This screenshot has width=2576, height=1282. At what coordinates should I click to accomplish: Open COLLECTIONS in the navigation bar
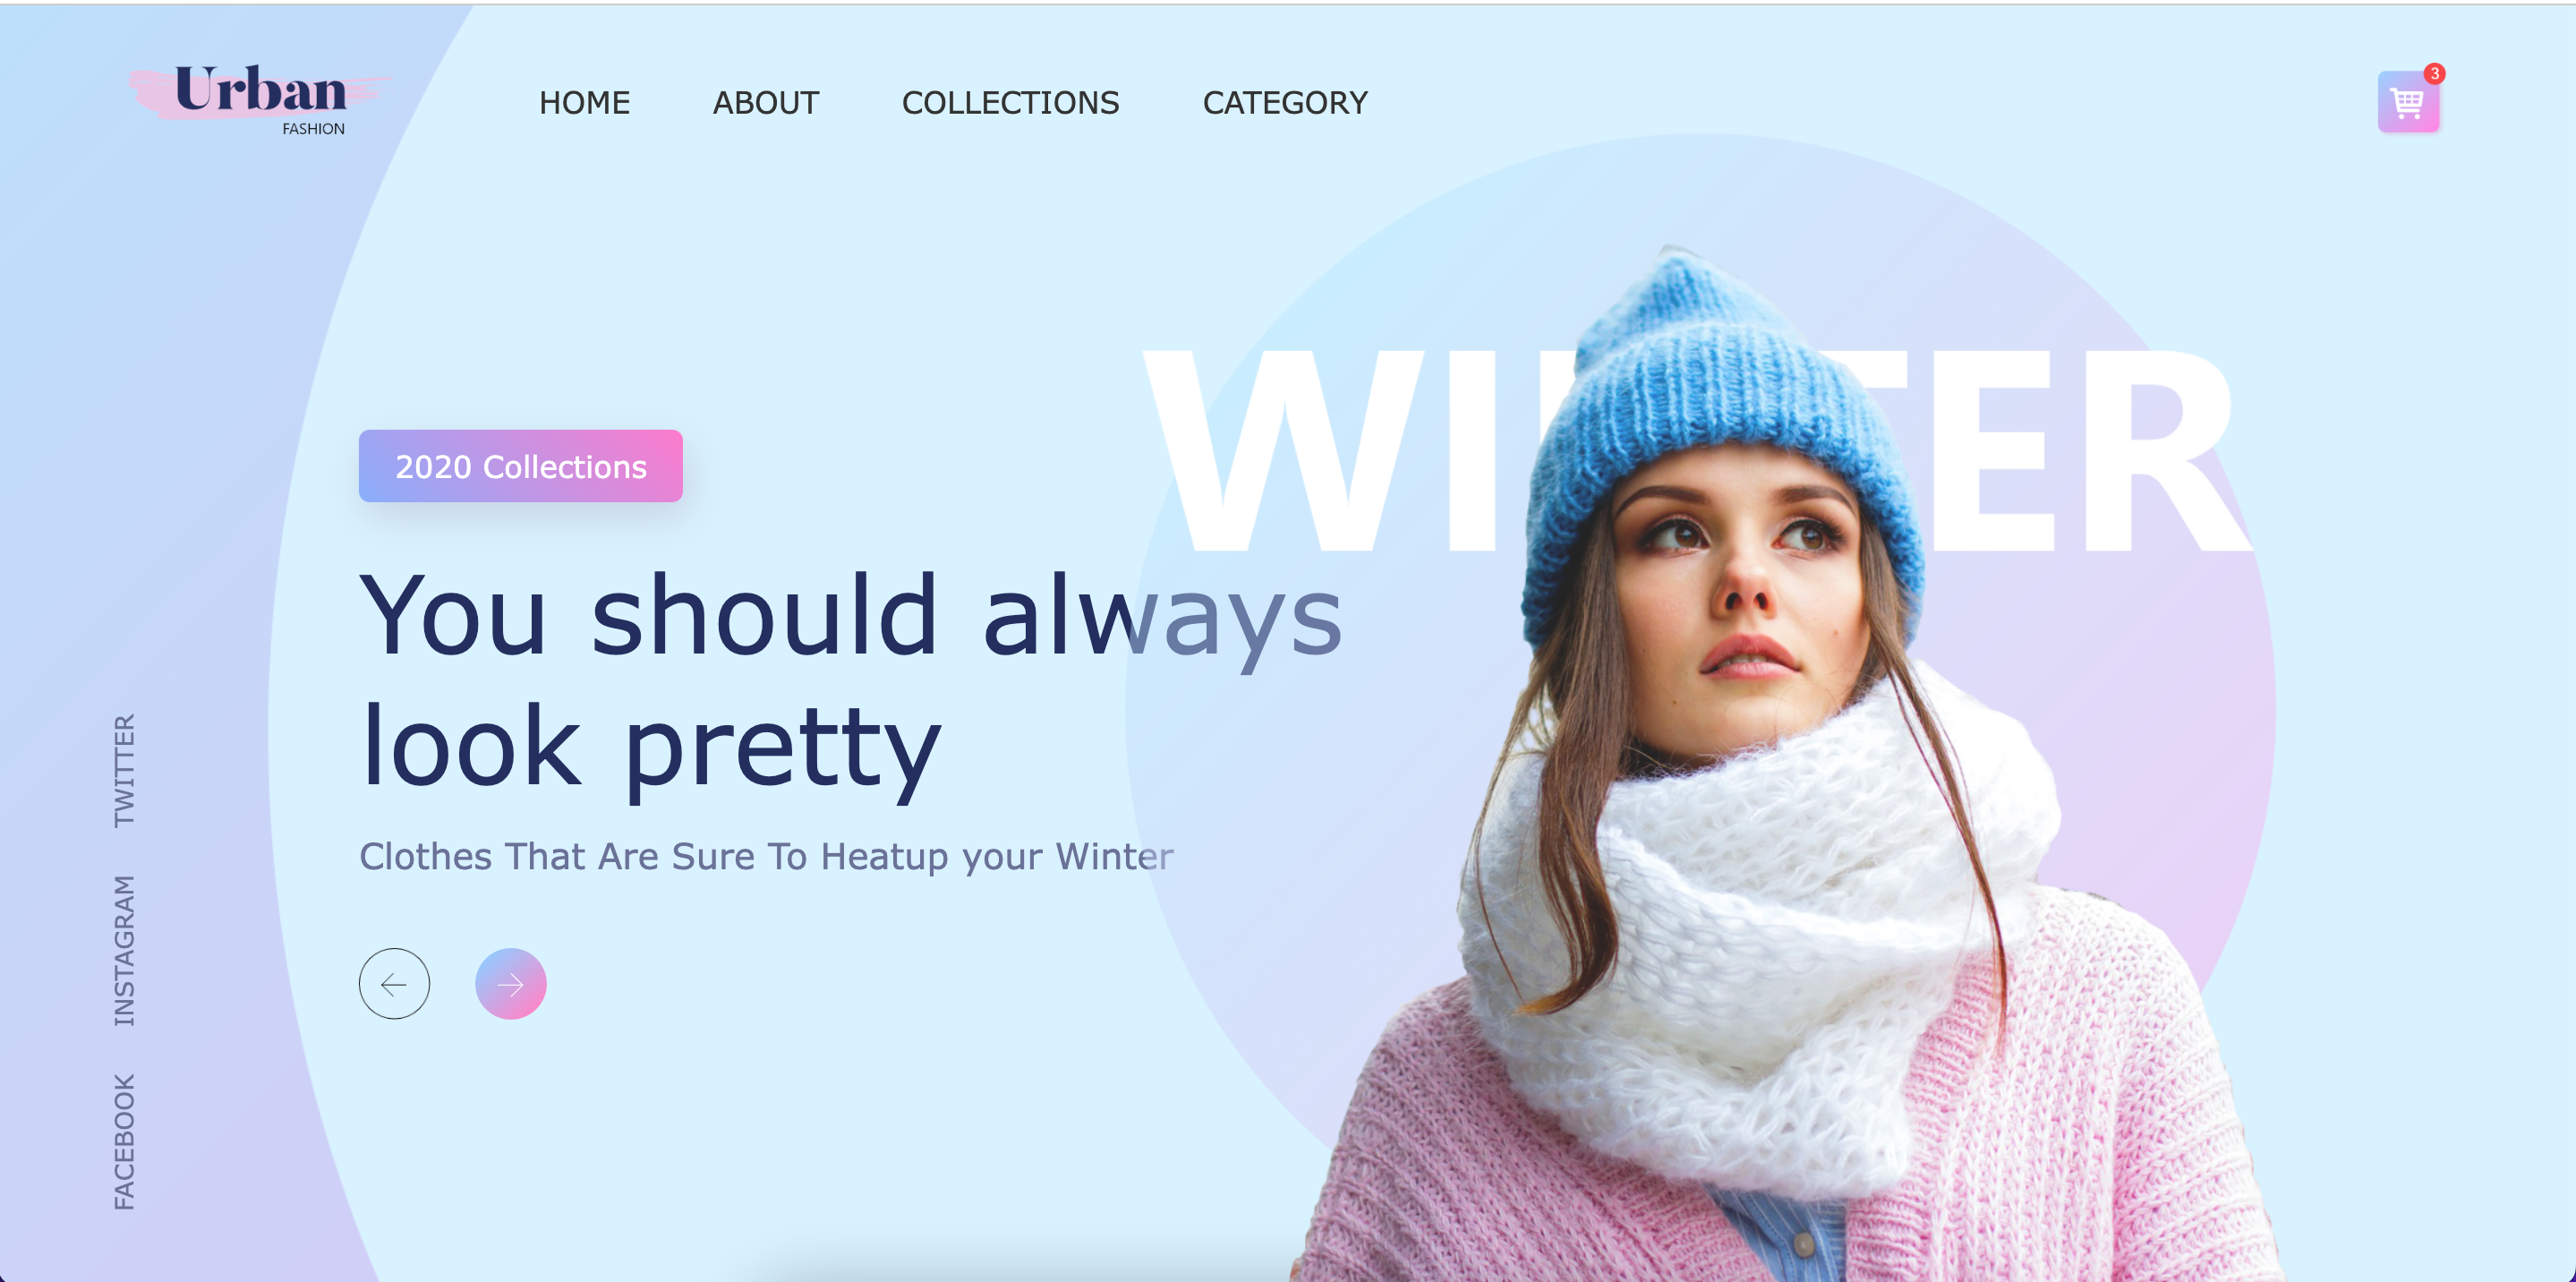click(1010, 102)
